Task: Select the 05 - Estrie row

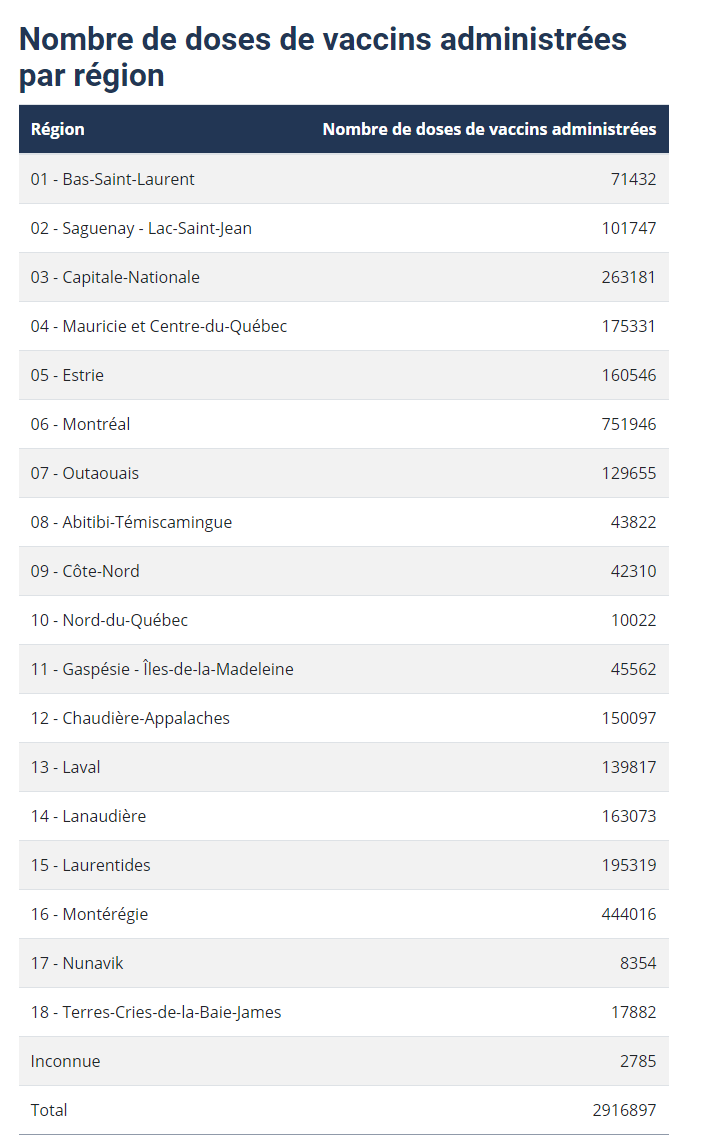Action: click(x=343, y=375)
